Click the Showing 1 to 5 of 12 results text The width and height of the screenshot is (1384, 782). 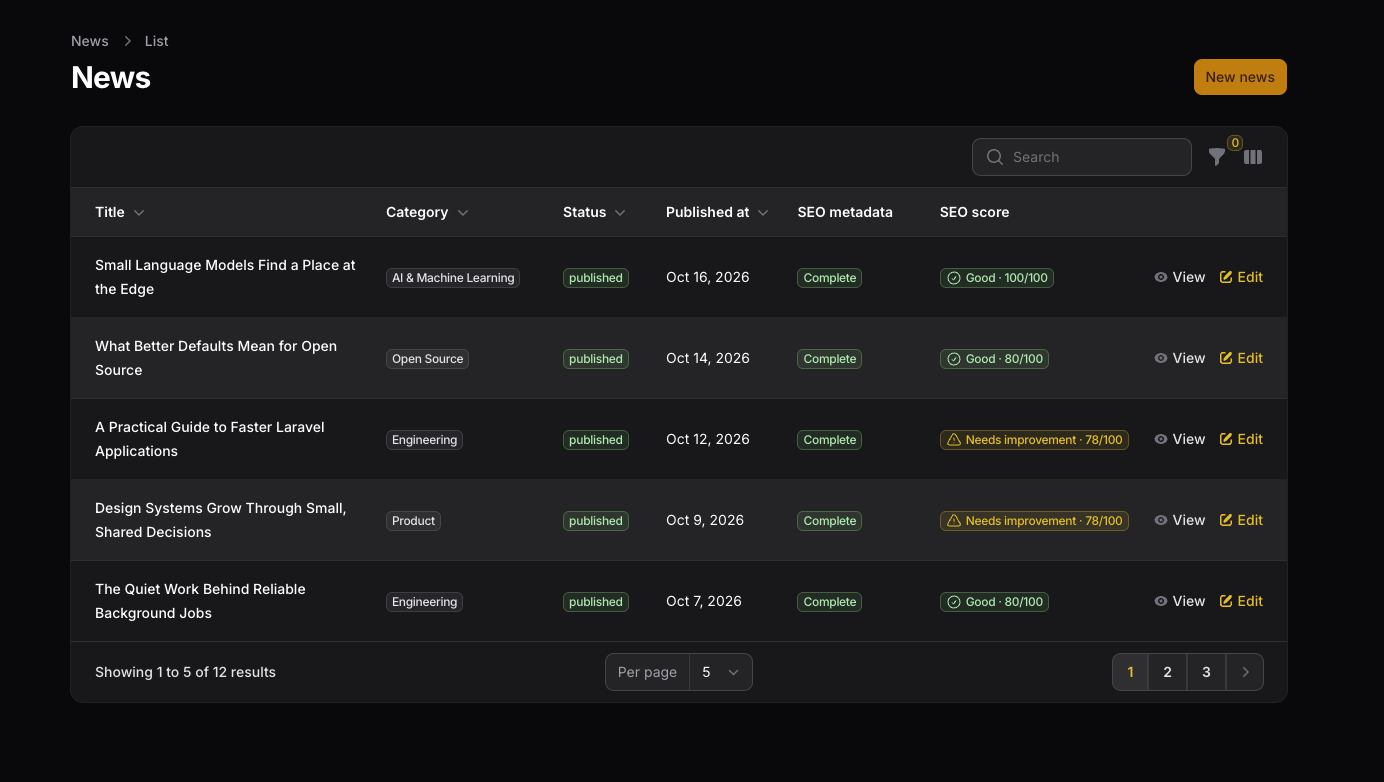[x=185, y=672]
